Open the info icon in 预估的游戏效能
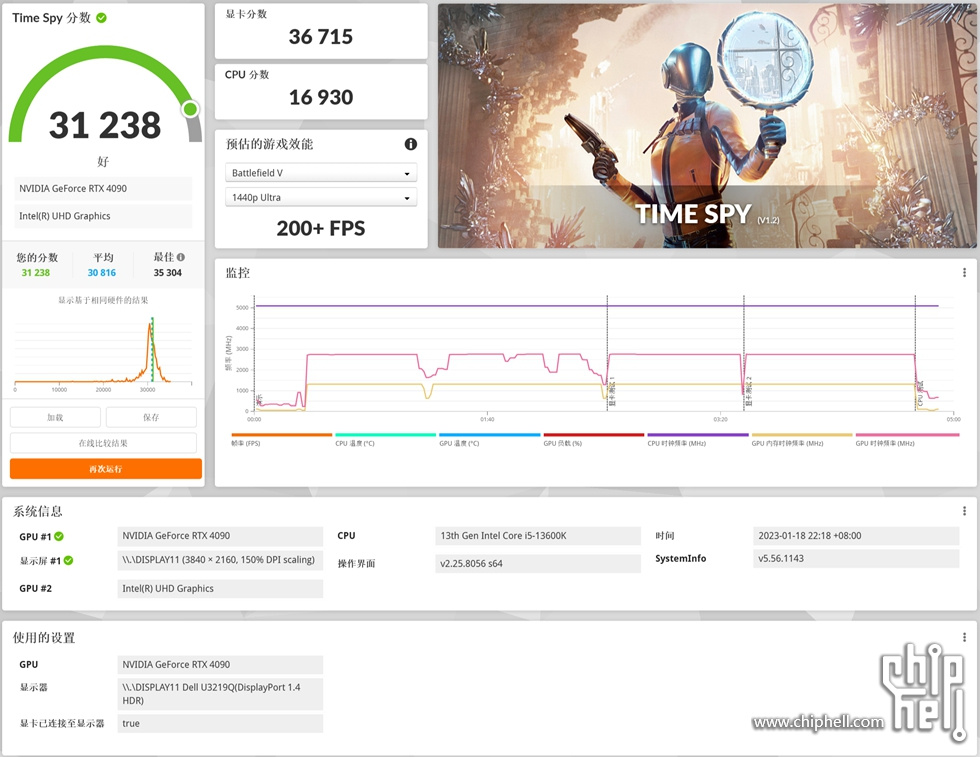Viewport: 980px width, 757px height. (x=411, y=144)
